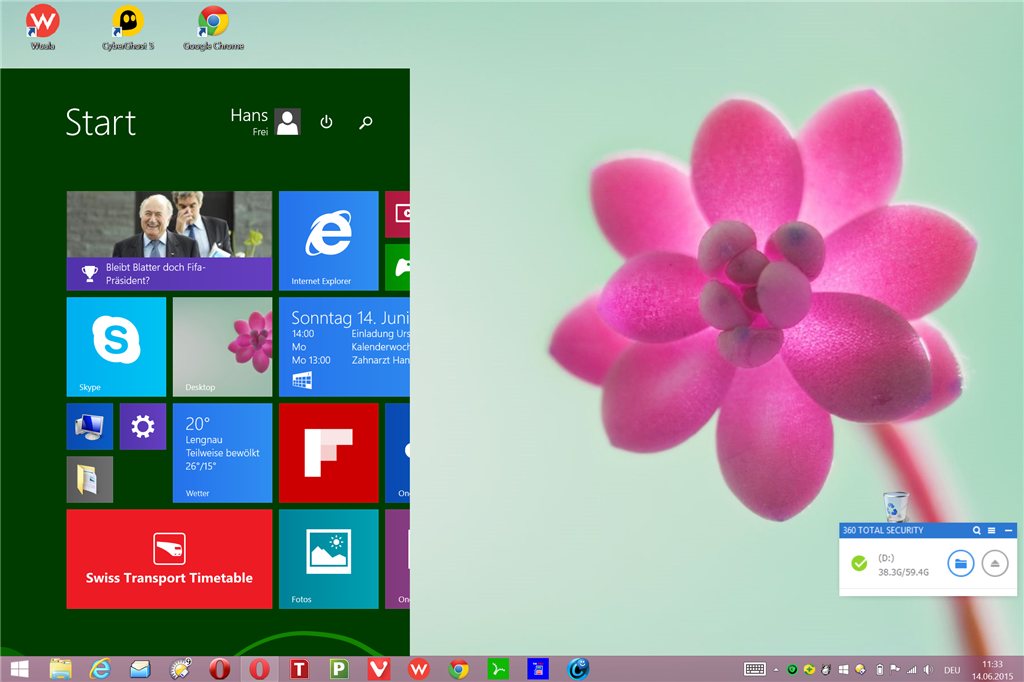Switch DEU input language indicator
This screenshot has height=682, width=1024.
(x=952, y=670)
